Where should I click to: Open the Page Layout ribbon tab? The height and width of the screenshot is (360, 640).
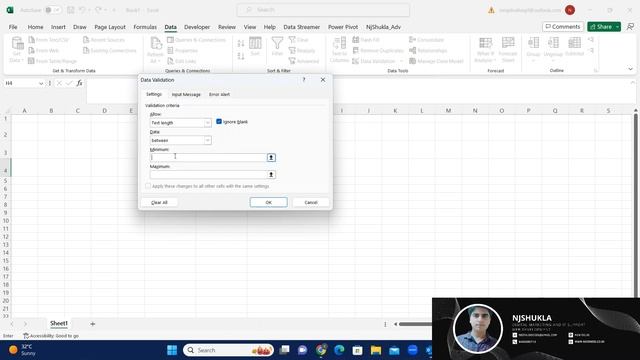tap(110, 27)
